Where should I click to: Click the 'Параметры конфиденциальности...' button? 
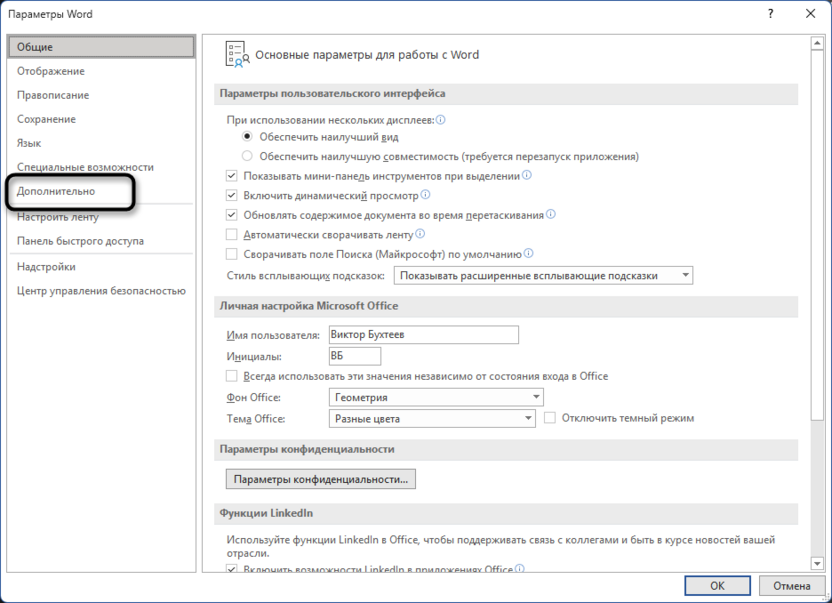click(320, 479)
